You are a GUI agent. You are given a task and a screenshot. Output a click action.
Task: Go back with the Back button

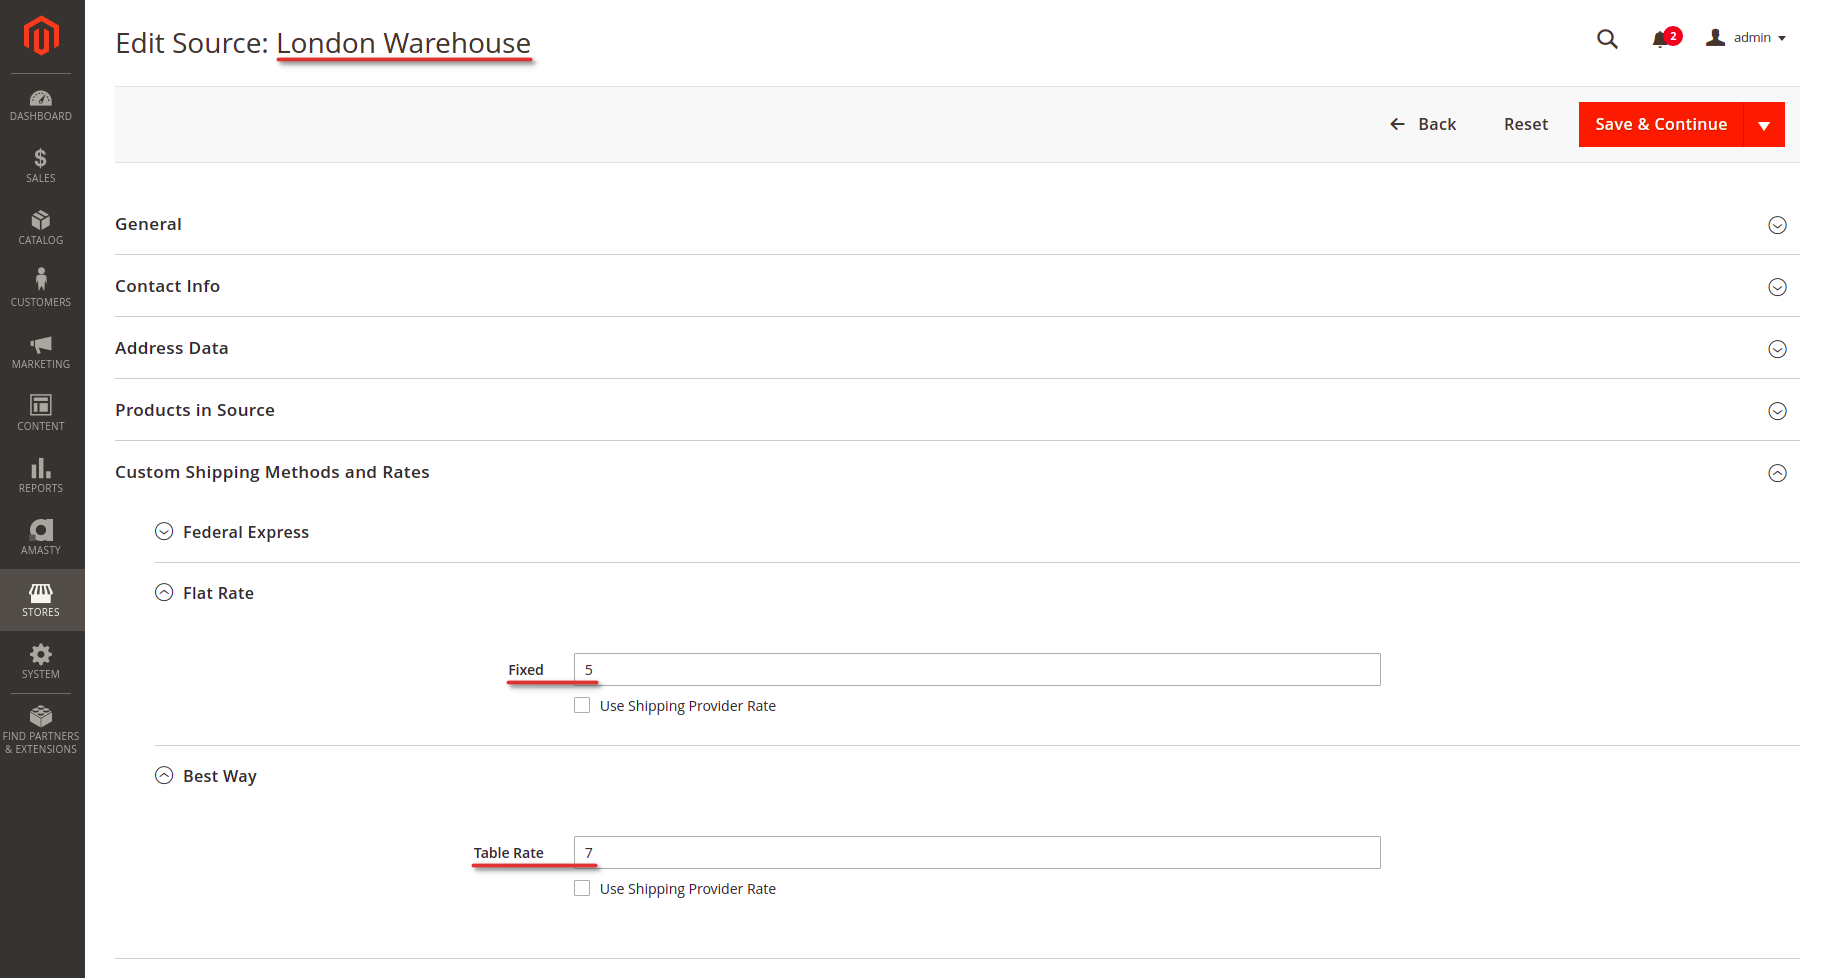[x=1423, y=124]
